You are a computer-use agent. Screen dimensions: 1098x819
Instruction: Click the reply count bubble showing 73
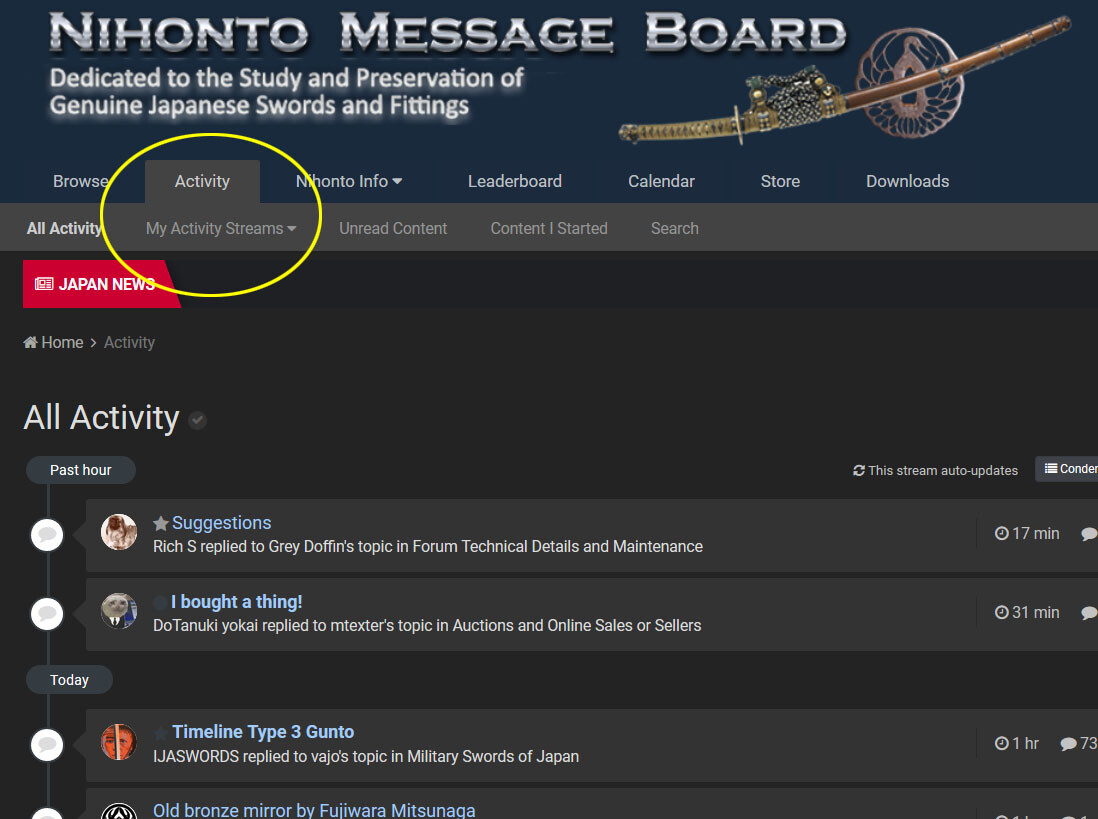tap(1078, 743)
